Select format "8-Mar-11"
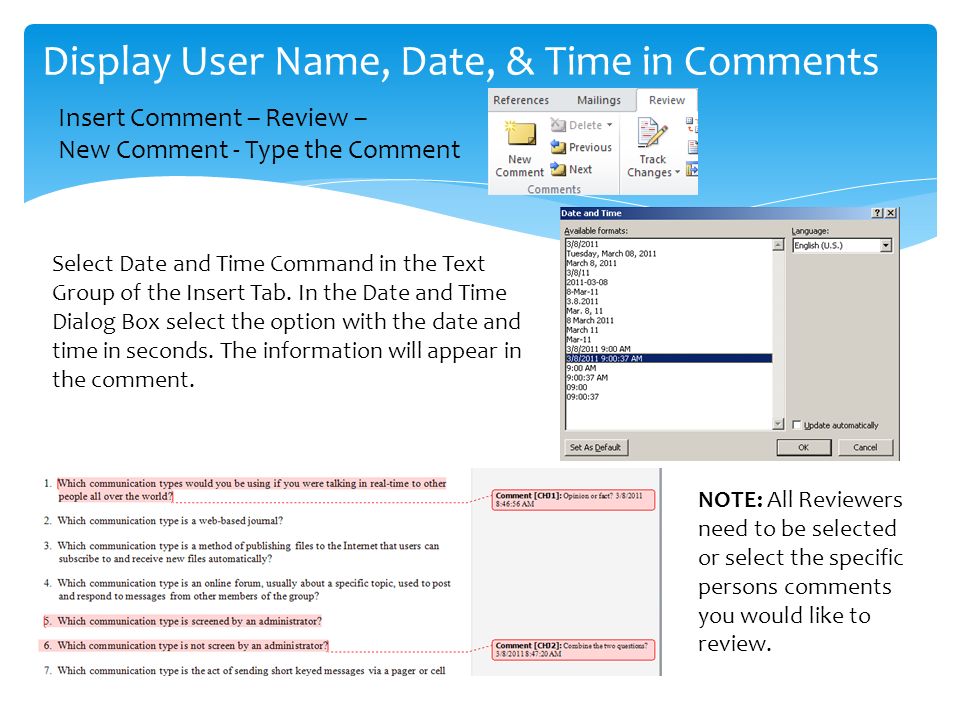 [669, 291]
